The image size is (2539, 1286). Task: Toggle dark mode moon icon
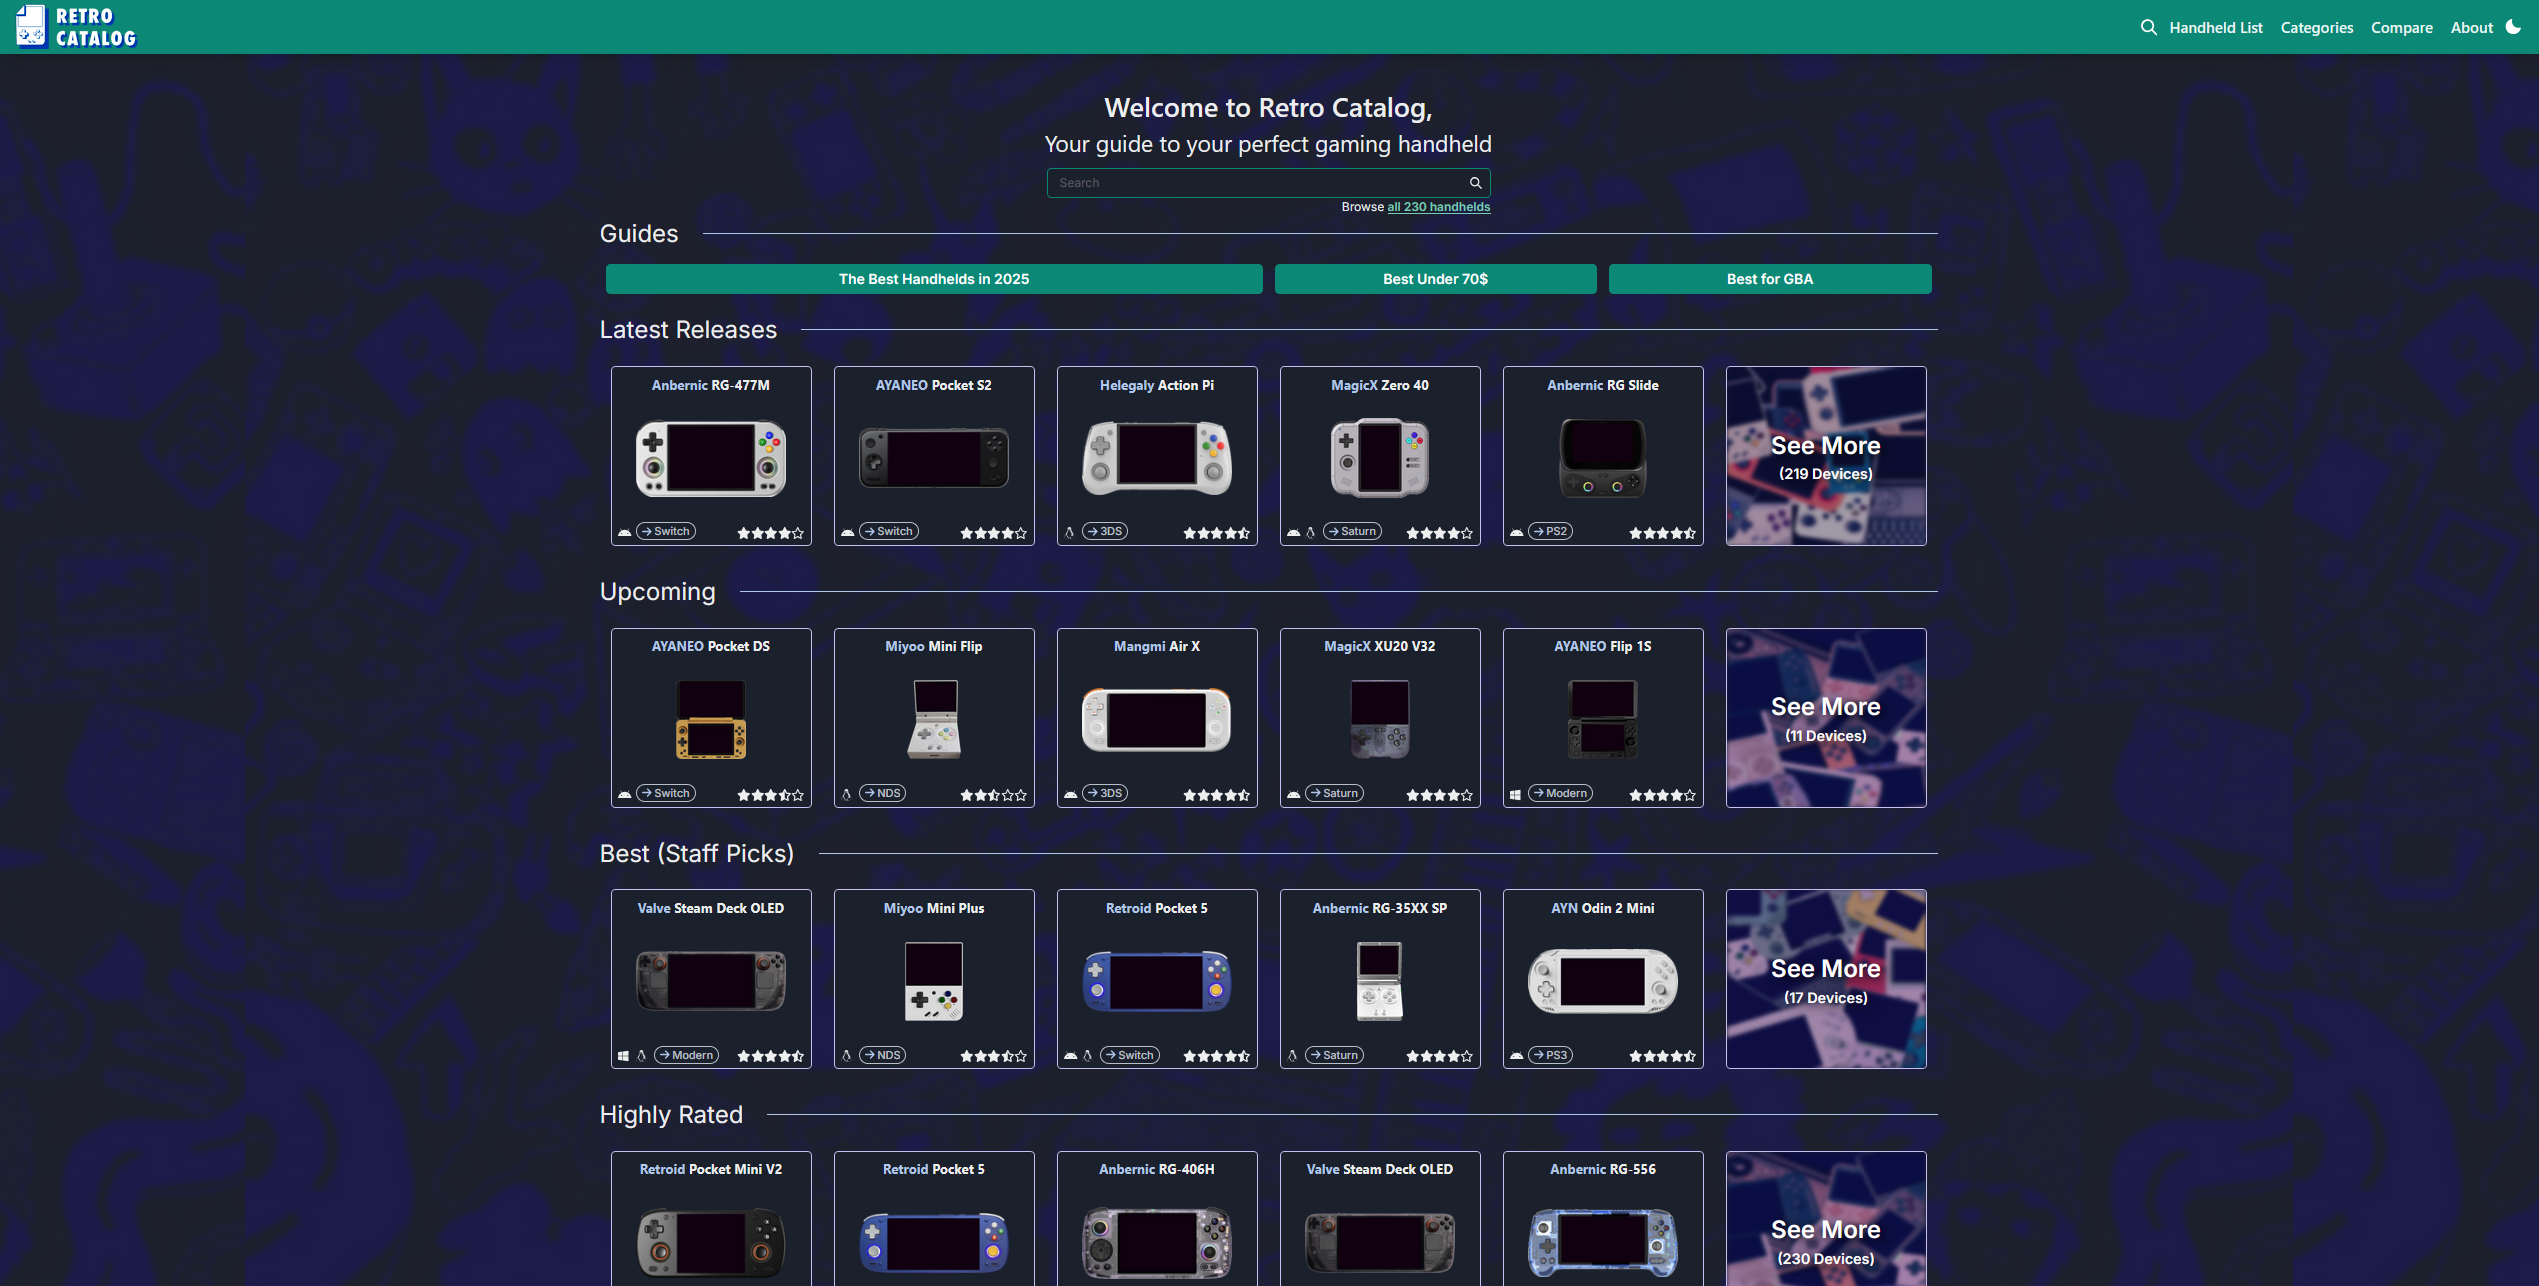[x=2513, y=27]
